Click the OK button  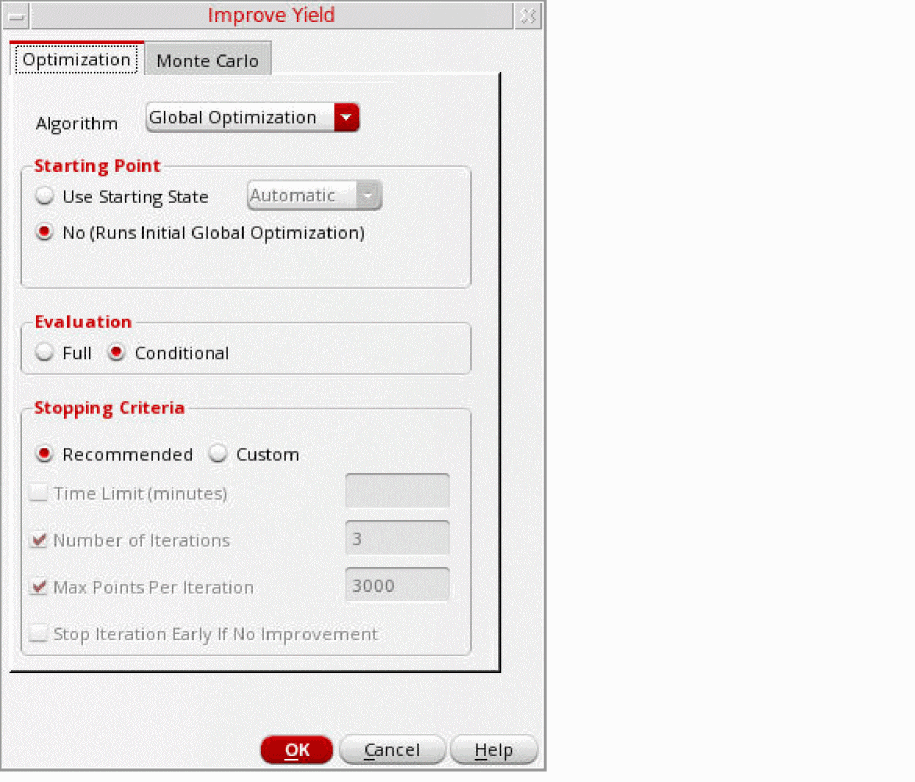(x=296, y=749)
